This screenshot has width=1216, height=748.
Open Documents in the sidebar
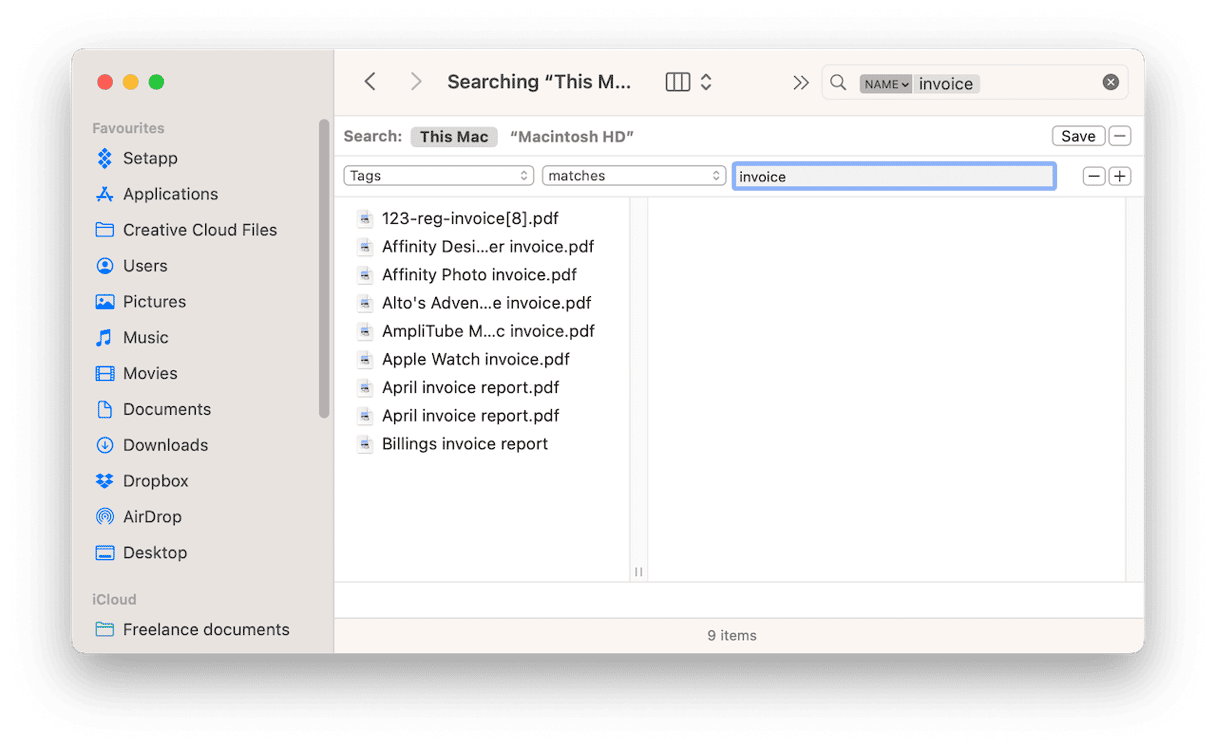click(x=167, y=409)
